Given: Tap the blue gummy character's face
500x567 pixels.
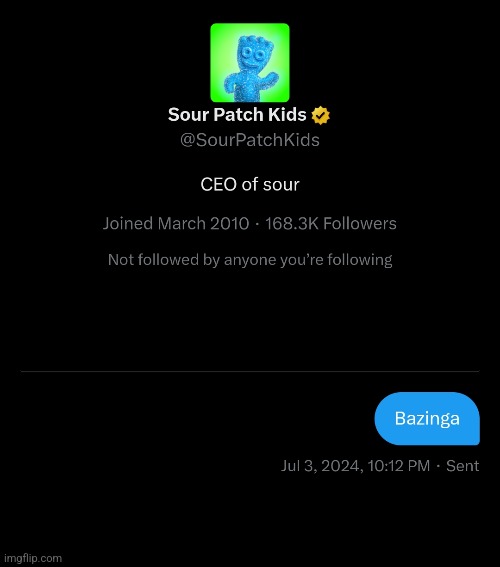Looking at the screenshot, I should [252, 54].
